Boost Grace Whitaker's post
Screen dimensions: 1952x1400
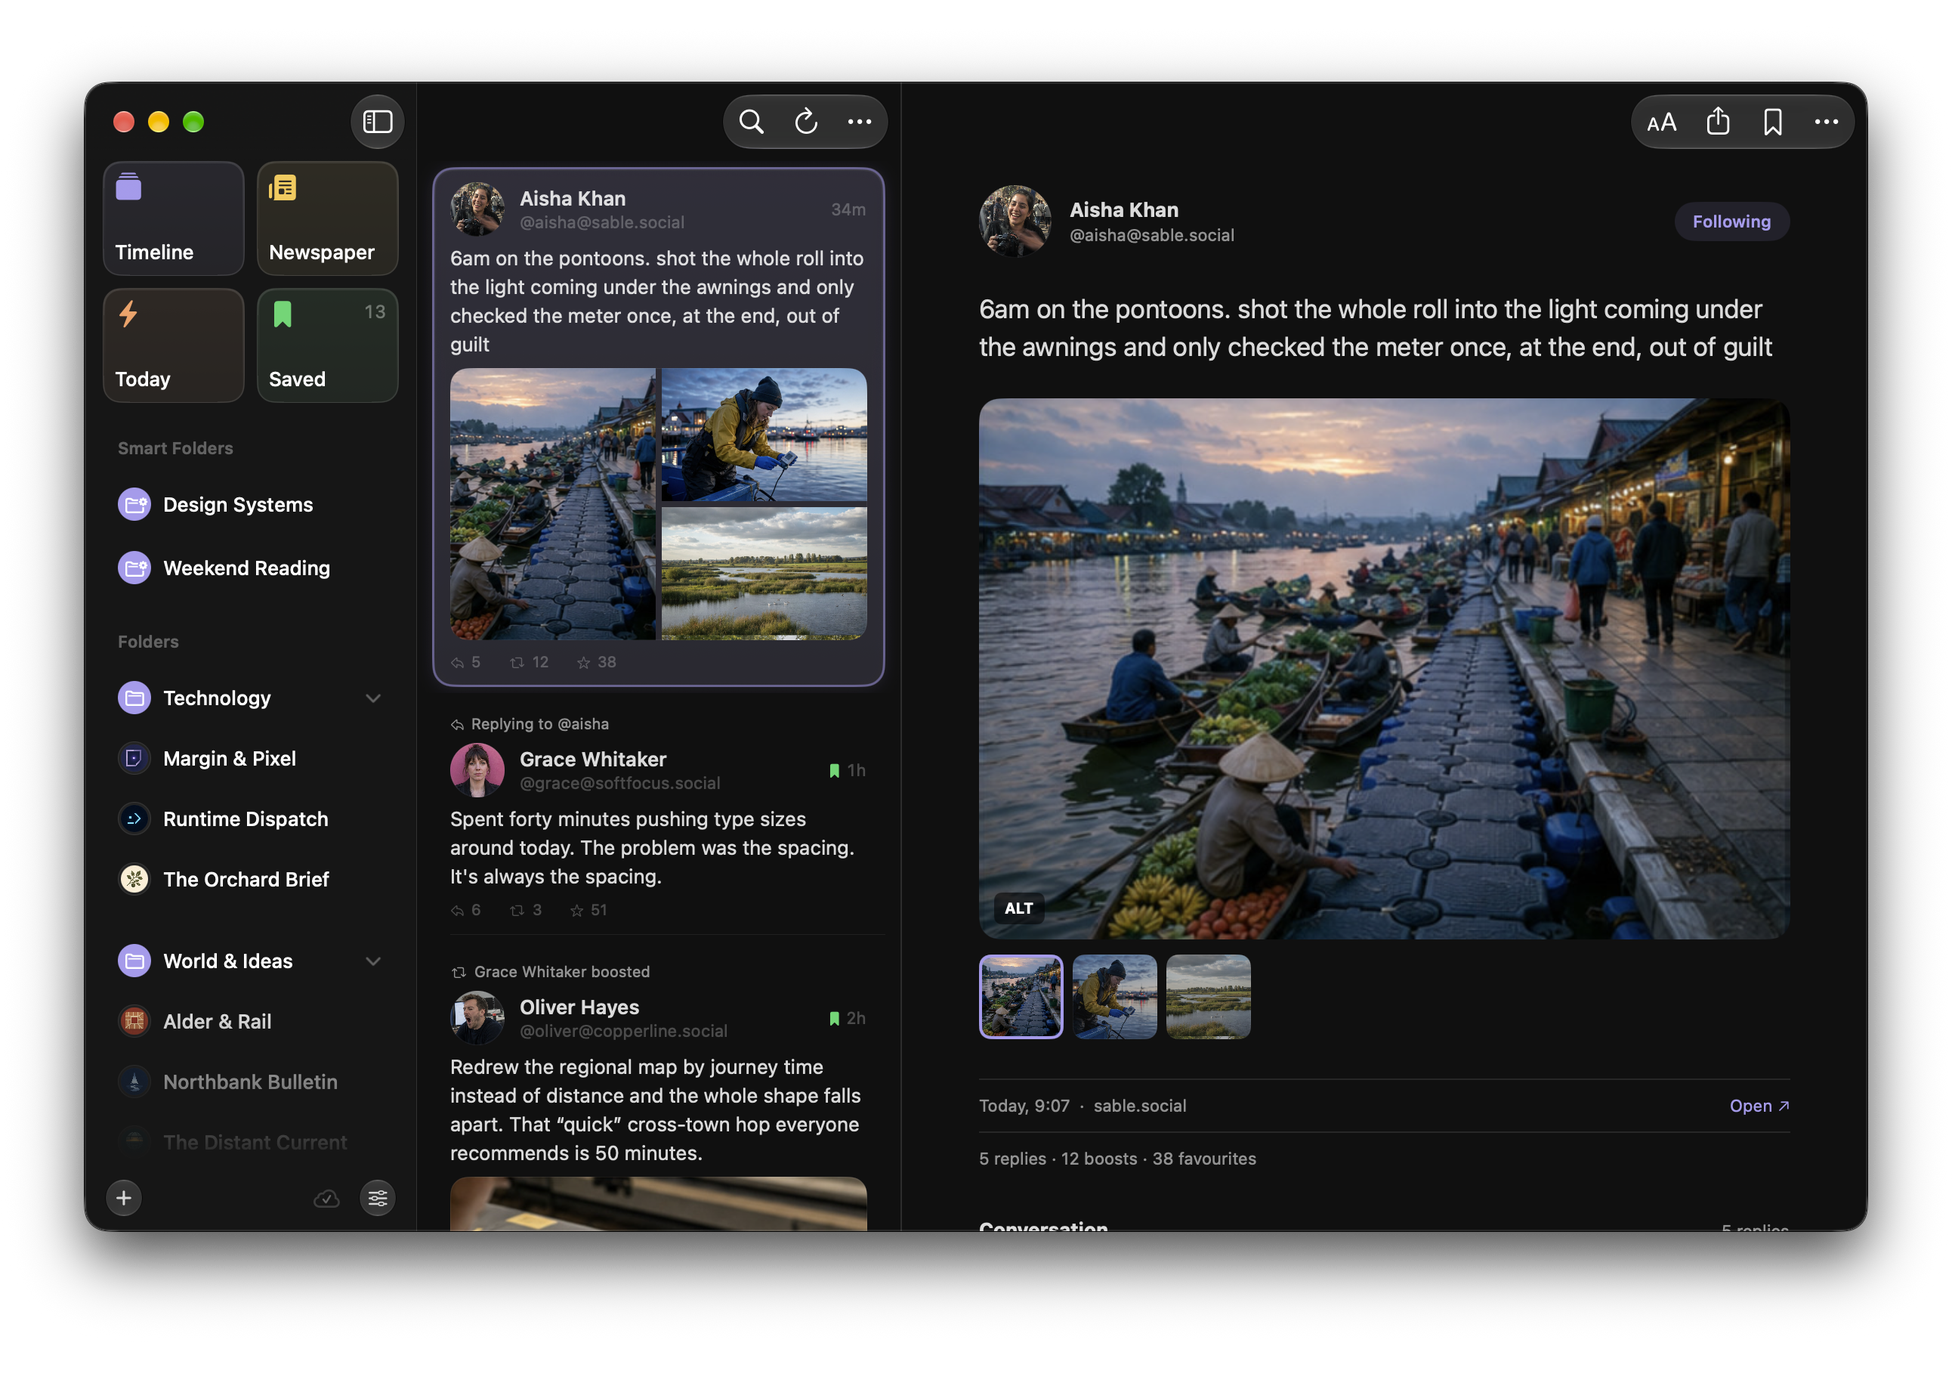point(526,910)
